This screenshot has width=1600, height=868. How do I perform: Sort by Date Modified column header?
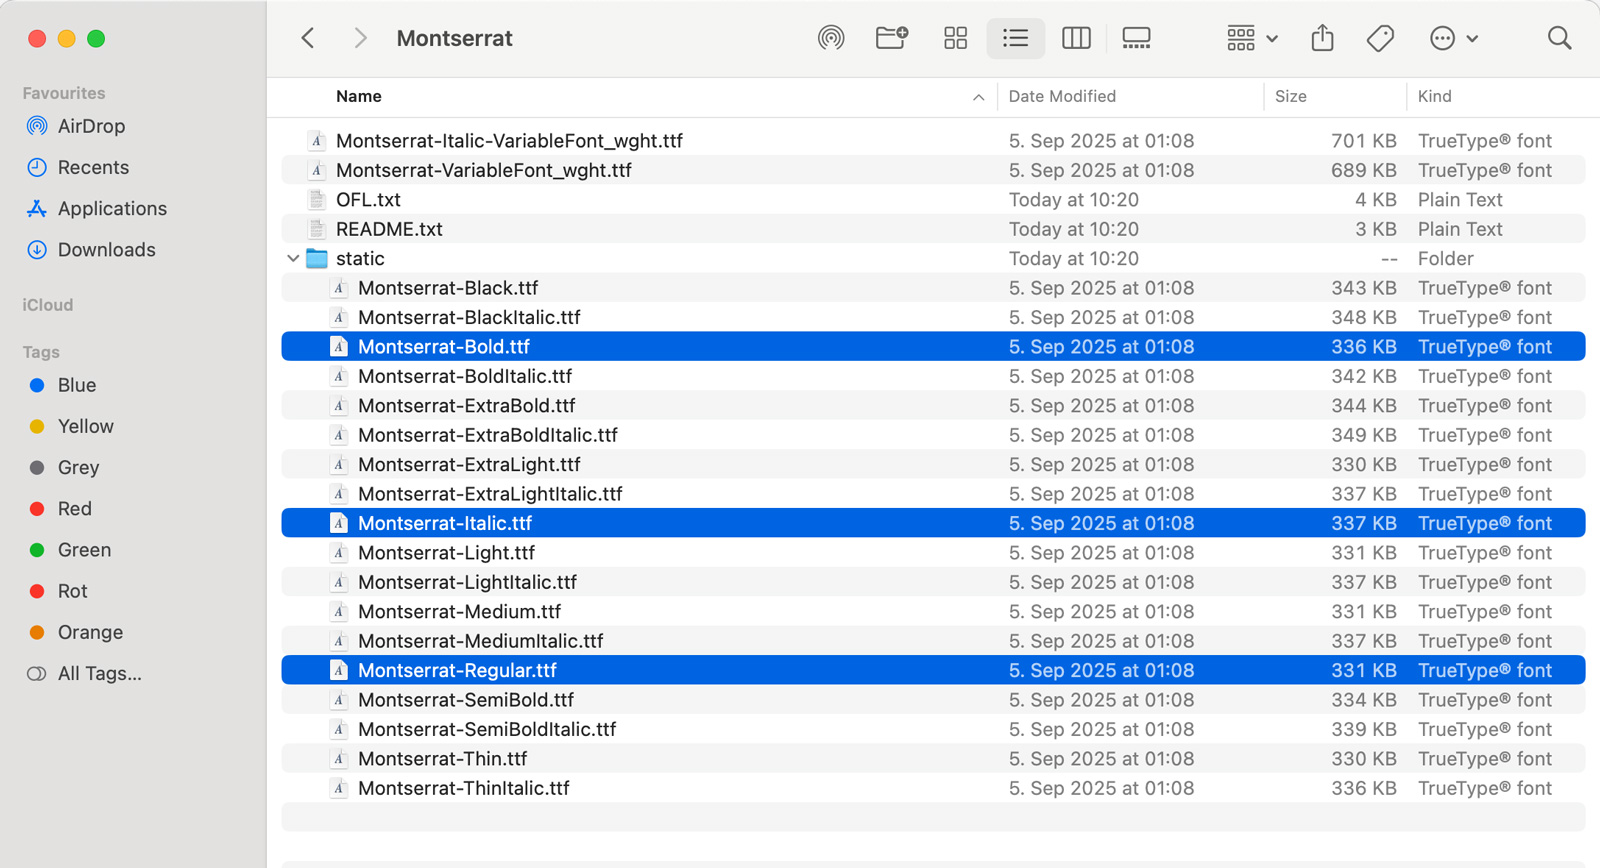(1062, 96)
